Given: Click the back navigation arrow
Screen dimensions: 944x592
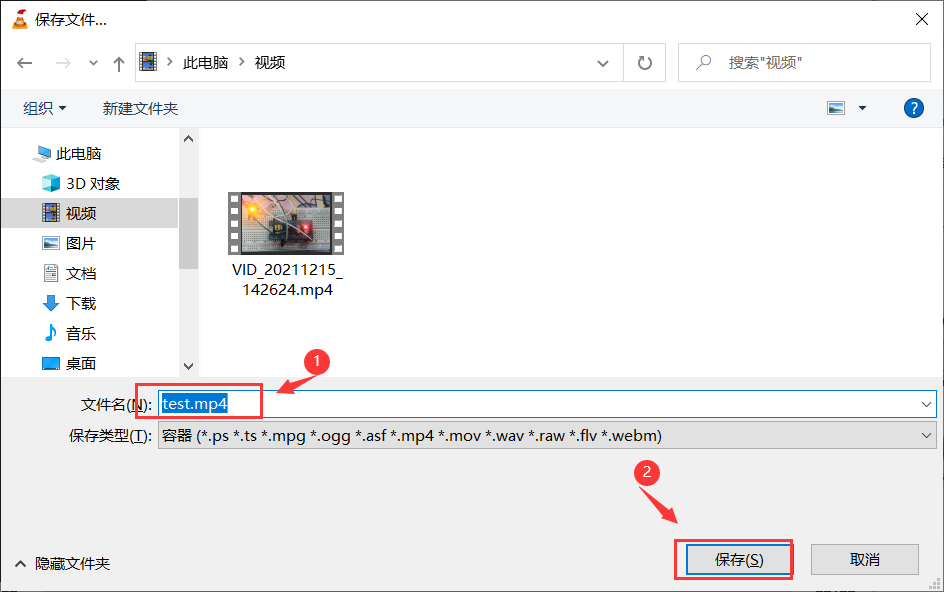Looking at the screenshot, I should pyautogui.click(x=25, y=63).
